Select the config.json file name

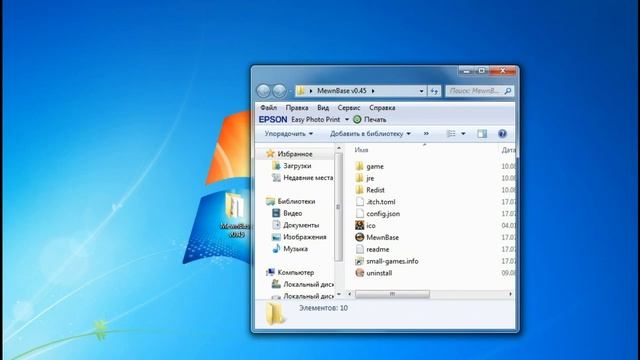coord(383,213)
